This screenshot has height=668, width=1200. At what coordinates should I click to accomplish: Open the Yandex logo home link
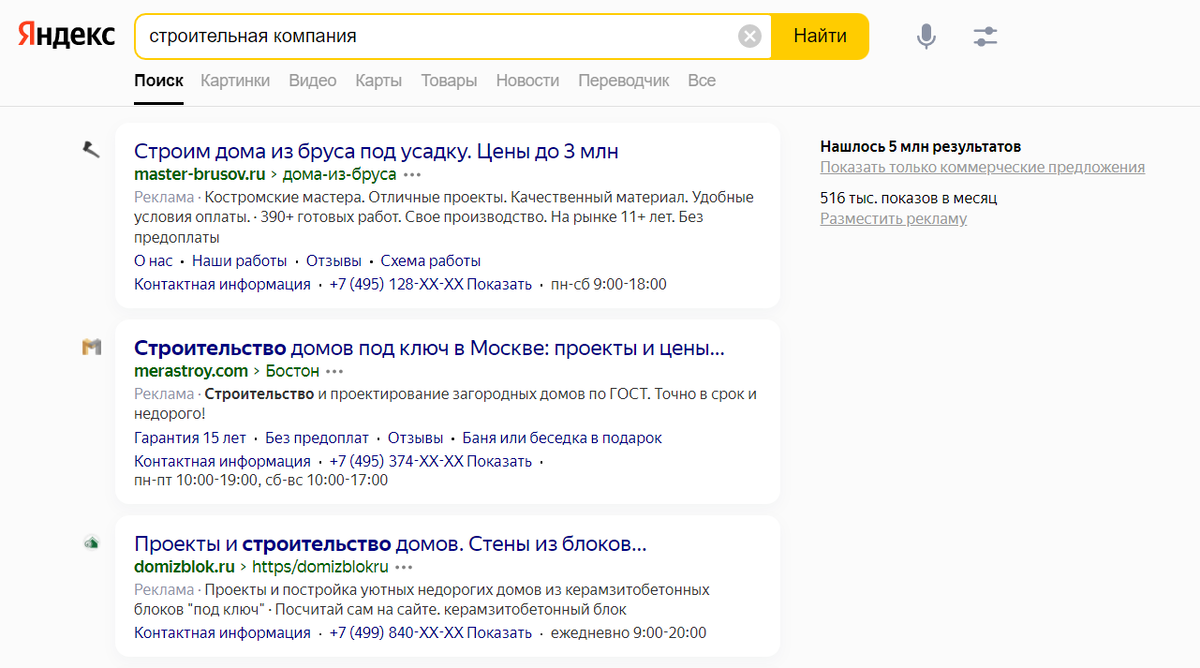(x=66, y=35)
